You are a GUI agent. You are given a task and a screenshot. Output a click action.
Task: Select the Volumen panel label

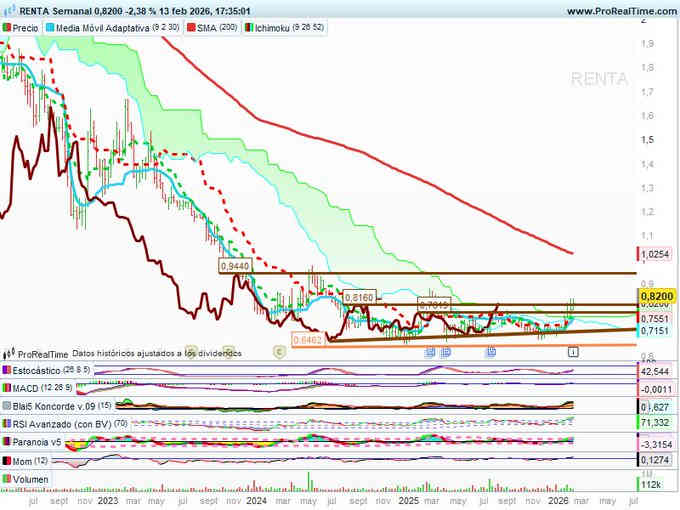(x=31, y=480)
